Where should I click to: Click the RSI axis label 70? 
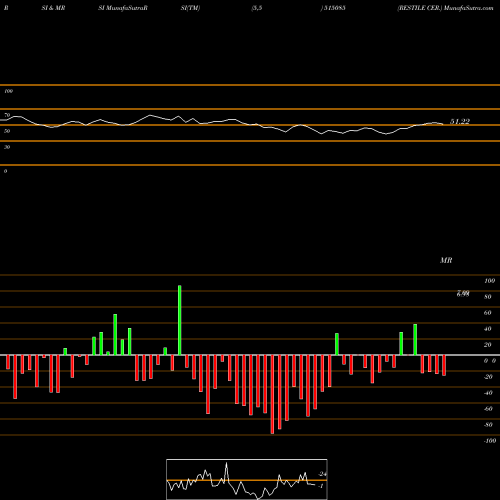click(x=7, y=115)
